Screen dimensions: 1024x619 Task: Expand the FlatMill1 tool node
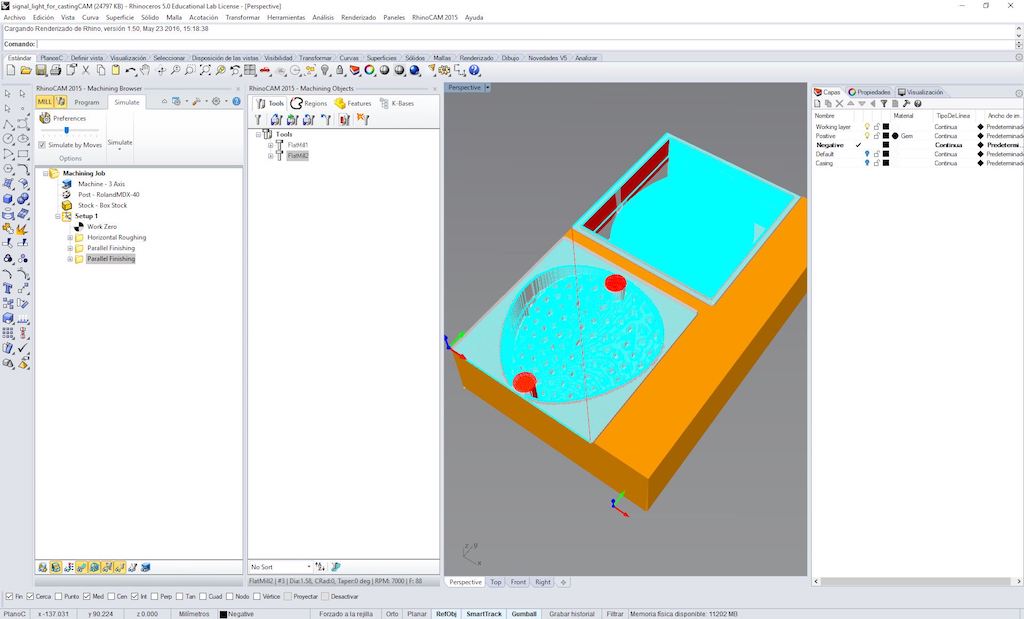(x=270, y=145)
